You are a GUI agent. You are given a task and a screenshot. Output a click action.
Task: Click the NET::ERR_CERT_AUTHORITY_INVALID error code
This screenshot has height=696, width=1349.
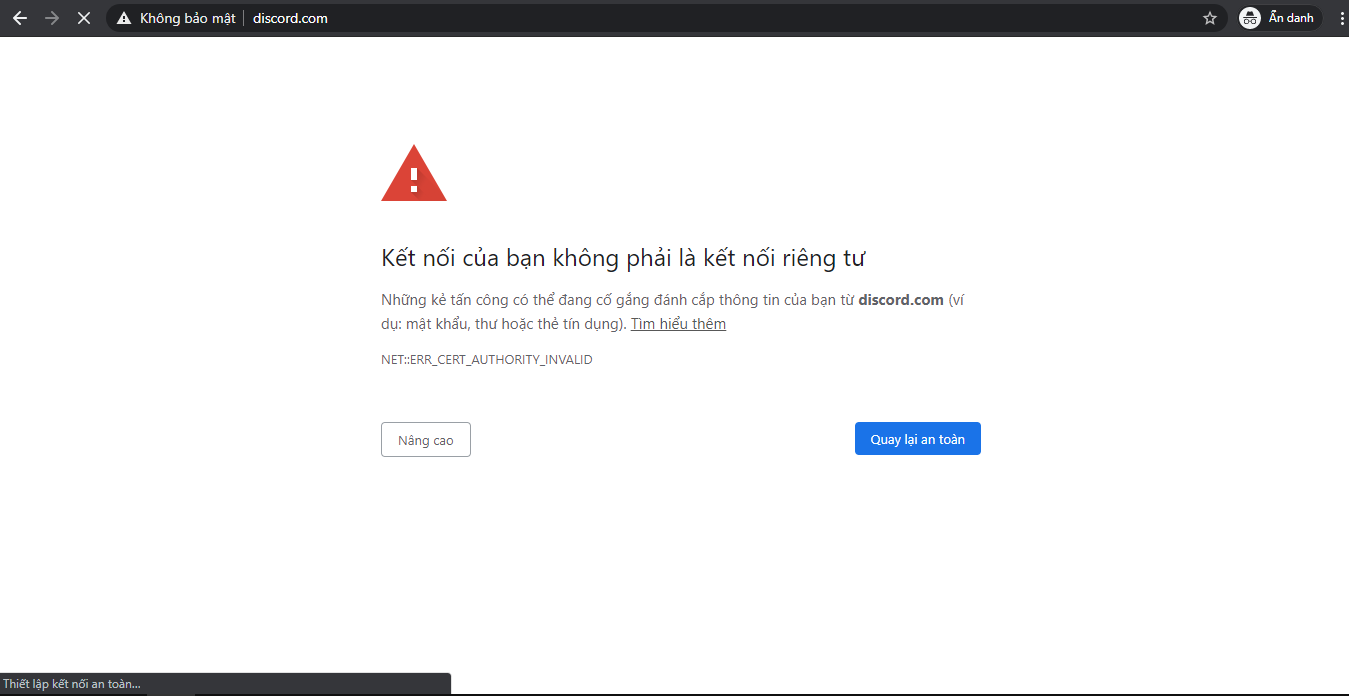(487, 359)
